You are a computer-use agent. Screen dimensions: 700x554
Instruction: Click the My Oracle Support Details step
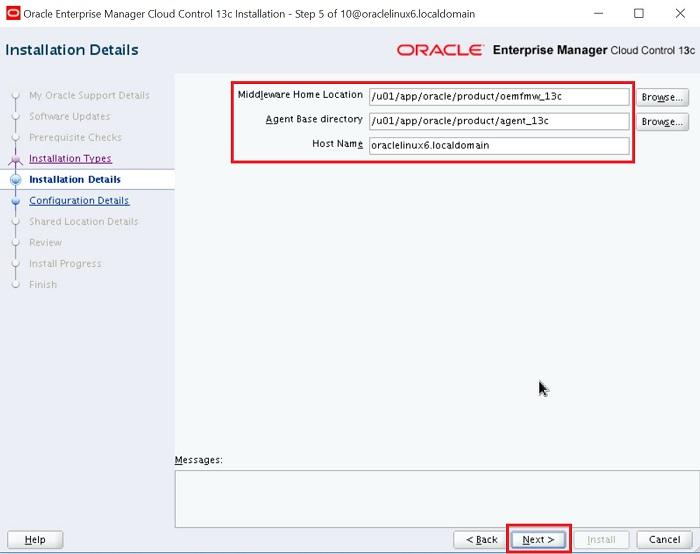click(x=89, y=95)
